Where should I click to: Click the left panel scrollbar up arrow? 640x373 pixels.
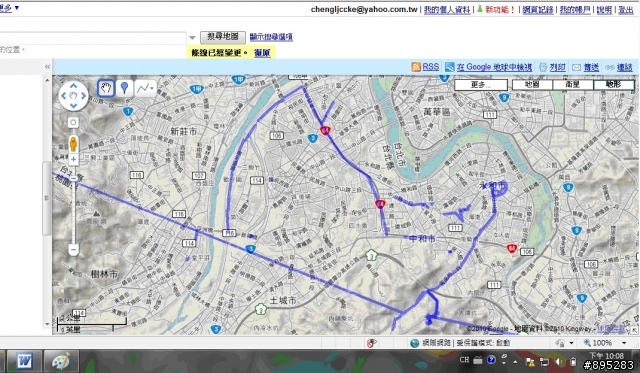coord(47,80)
